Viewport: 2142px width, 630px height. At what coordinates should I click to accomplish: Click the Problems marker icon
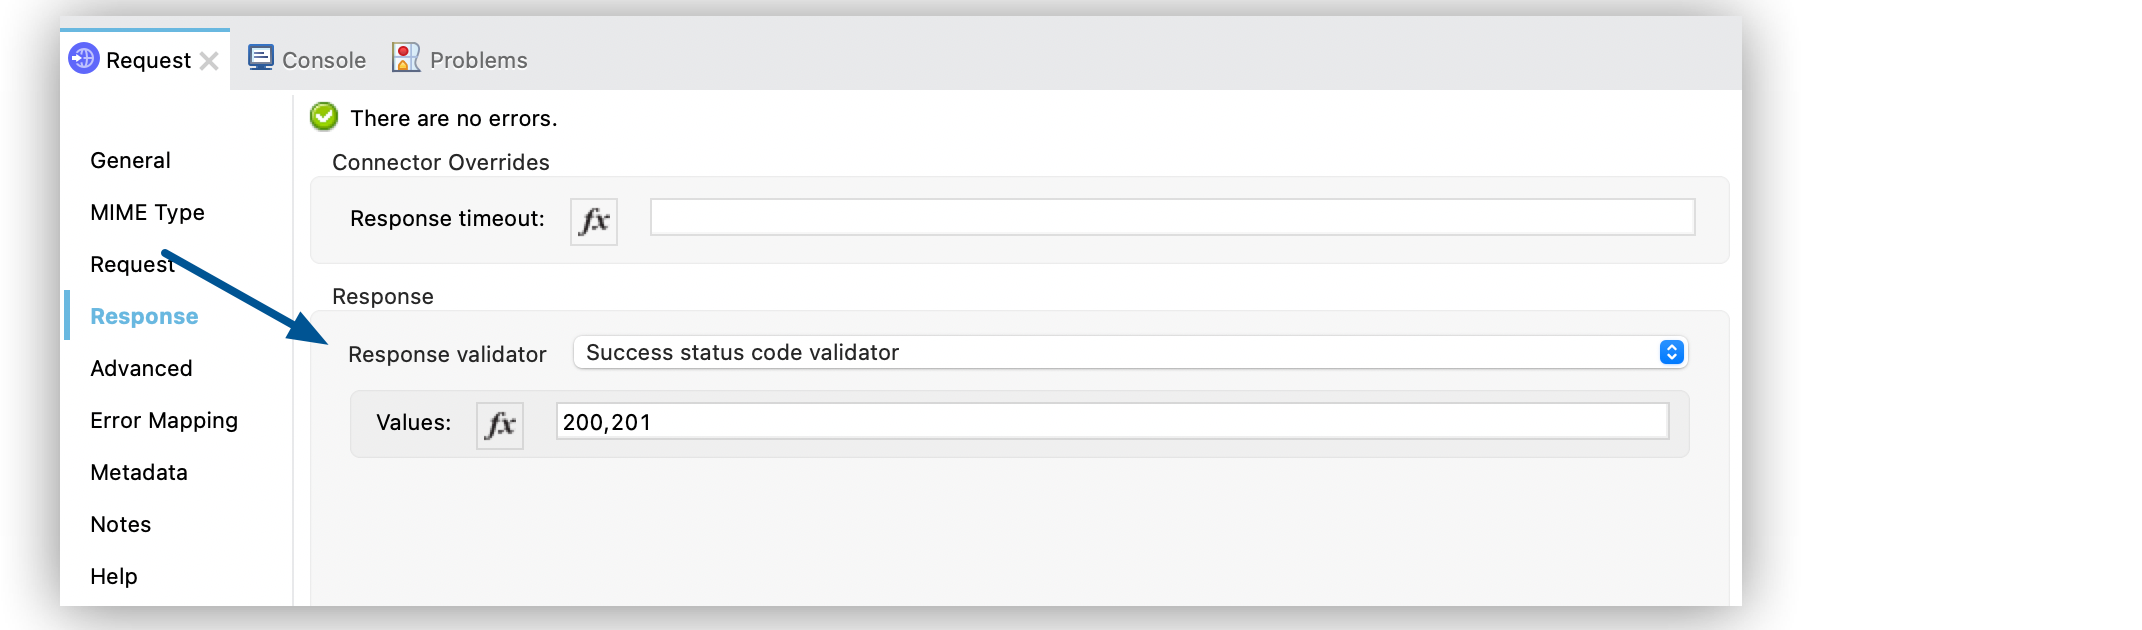[x=404, y=58]
